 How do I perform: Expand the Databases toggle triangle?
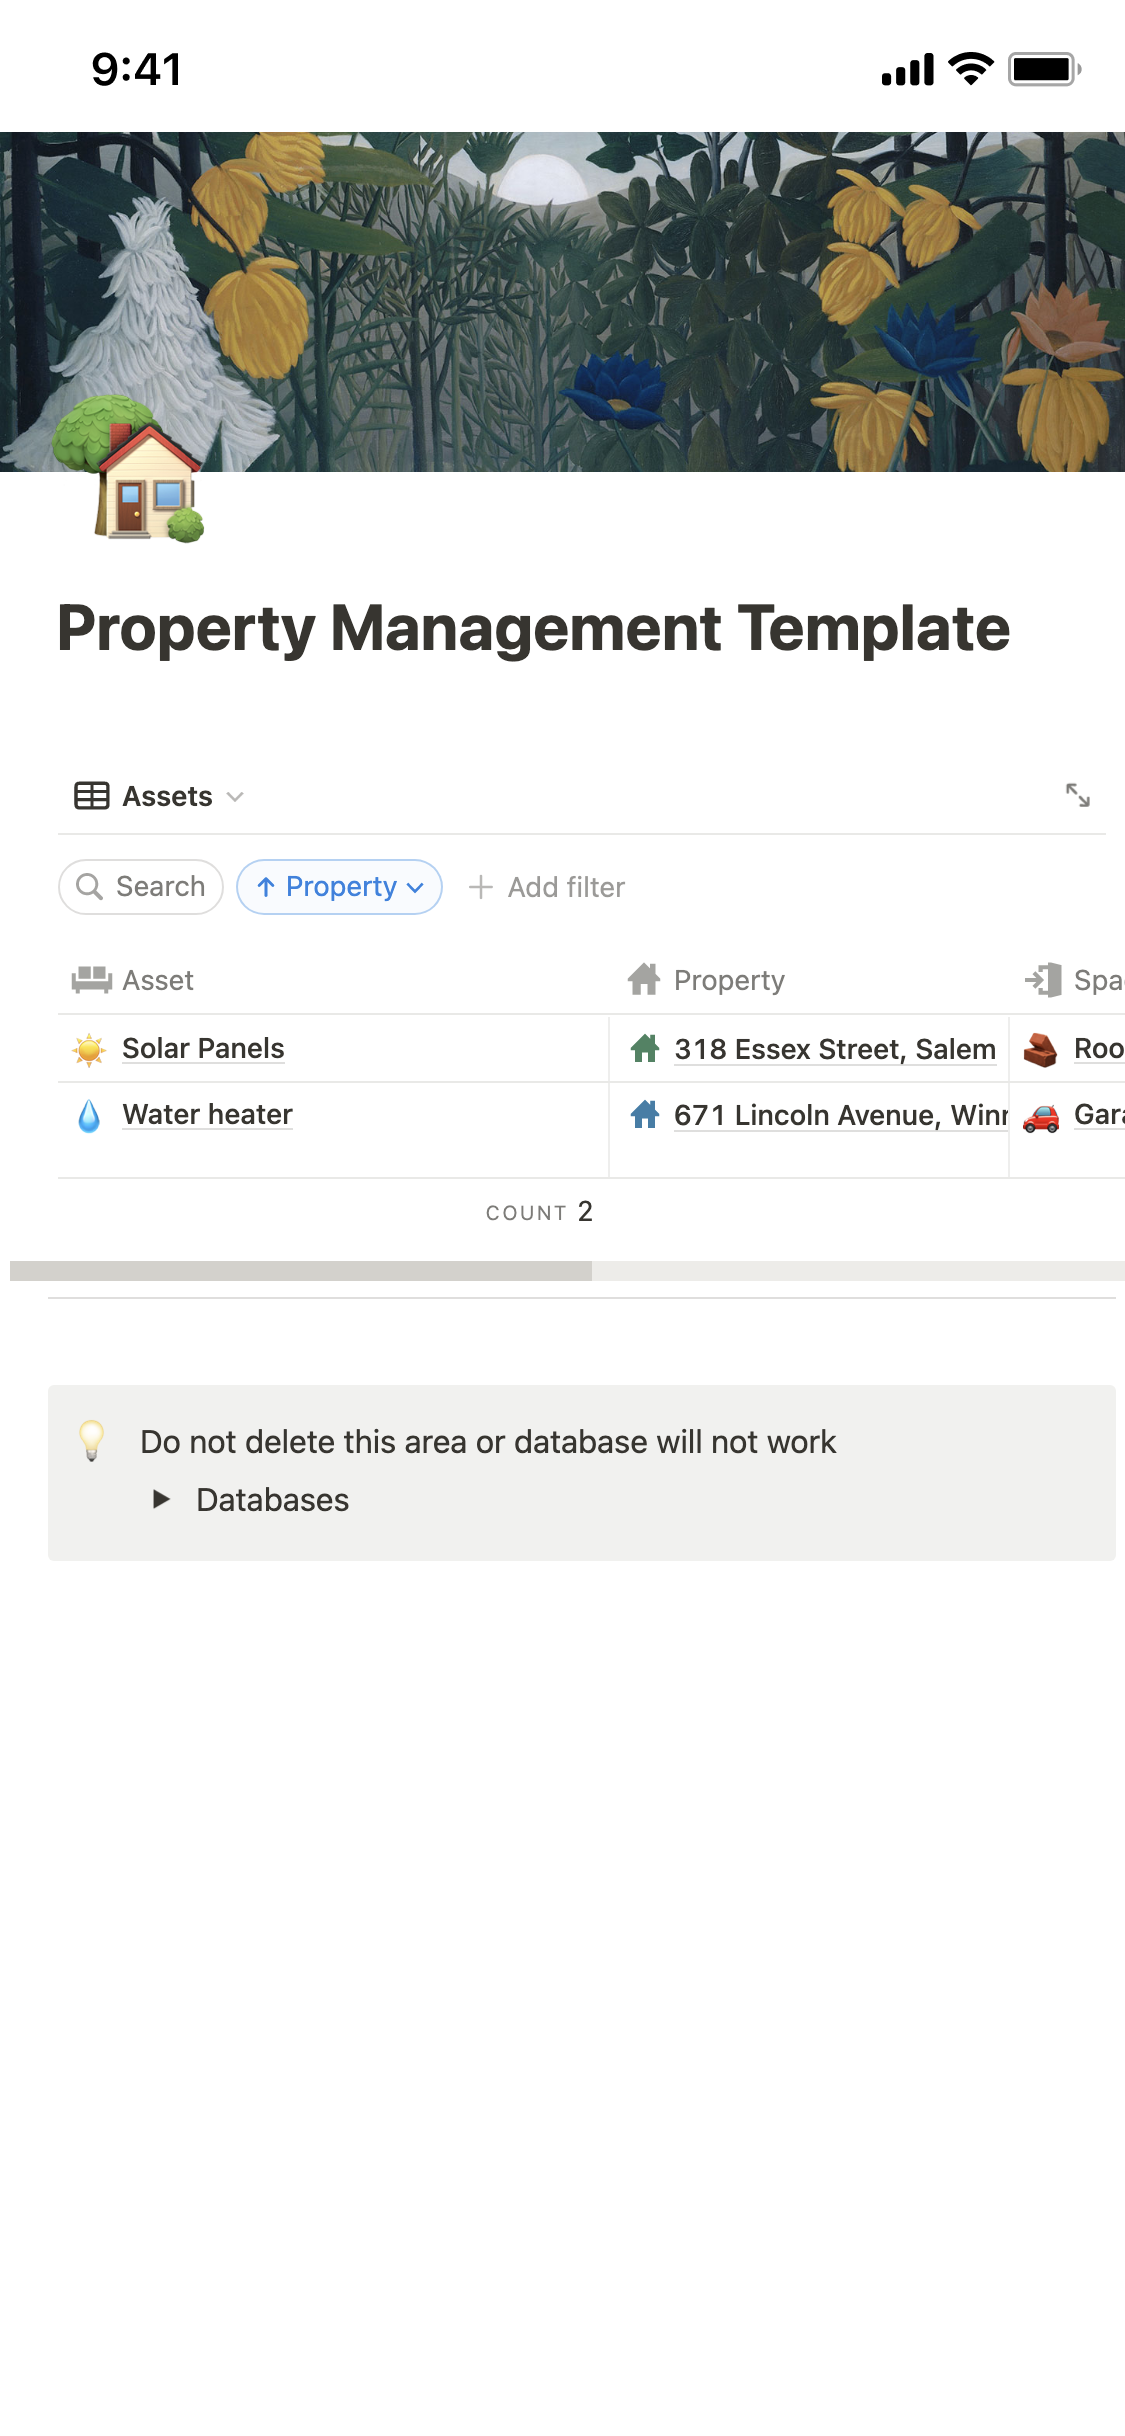(x=161, y=1499)
